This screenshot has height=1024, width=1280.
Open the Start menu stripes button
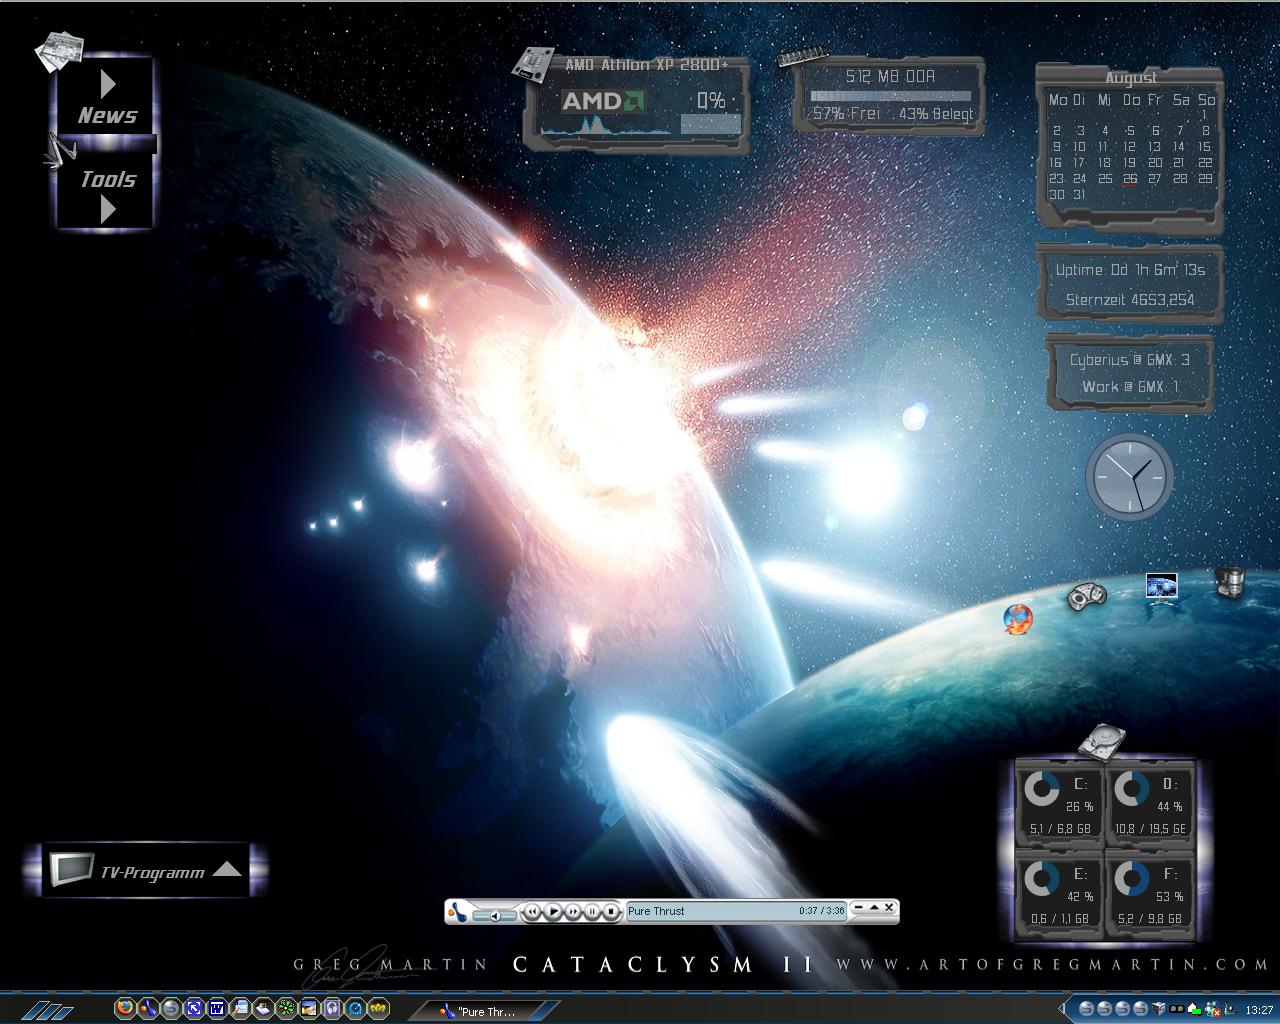[x=47, y=1010]
